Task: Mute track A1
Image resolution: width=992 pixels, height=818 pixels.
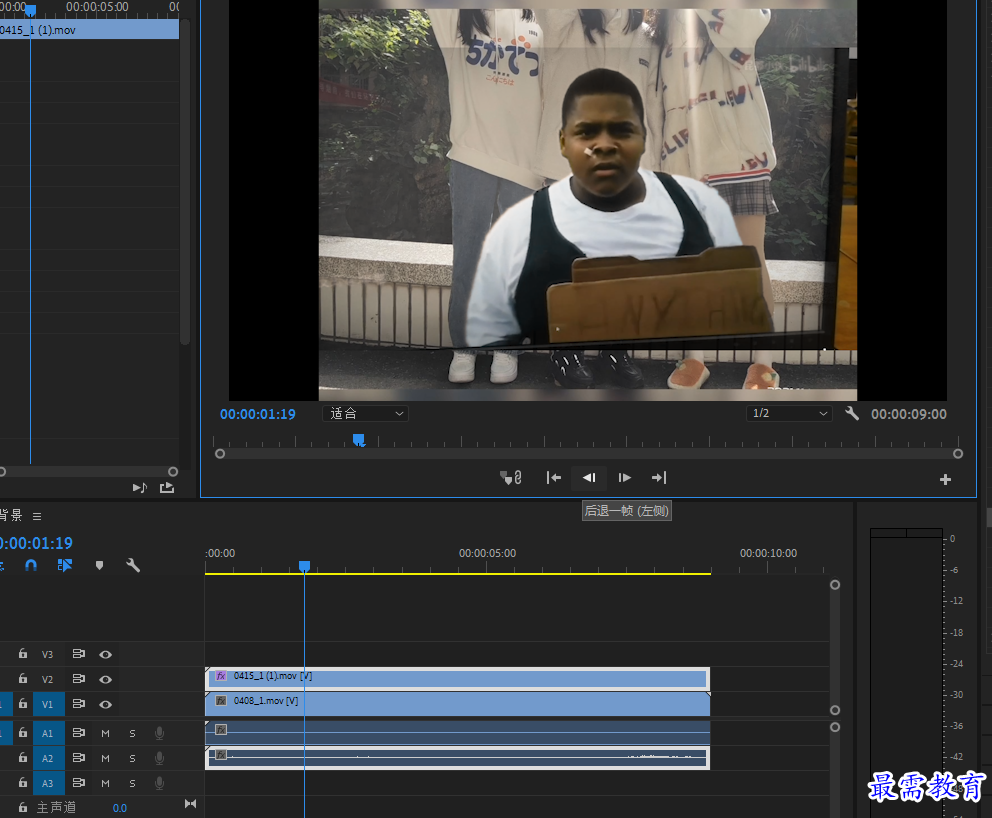Action: 106,733
